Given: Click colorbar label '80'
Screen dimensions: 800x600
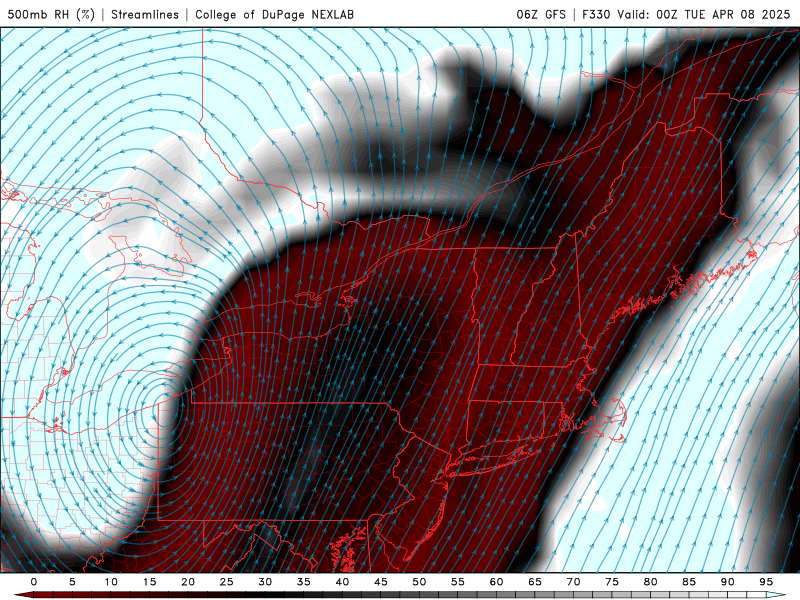Looking at the screenshot, I should coord(650,582).
